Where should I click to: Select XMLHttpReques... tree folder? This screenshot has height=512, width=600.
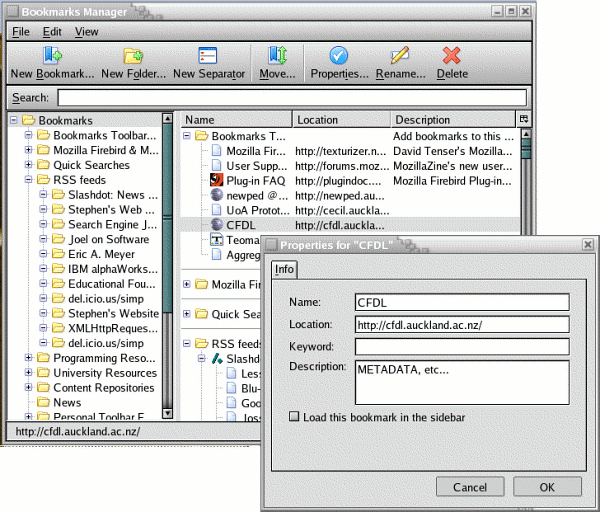[113, 328]
